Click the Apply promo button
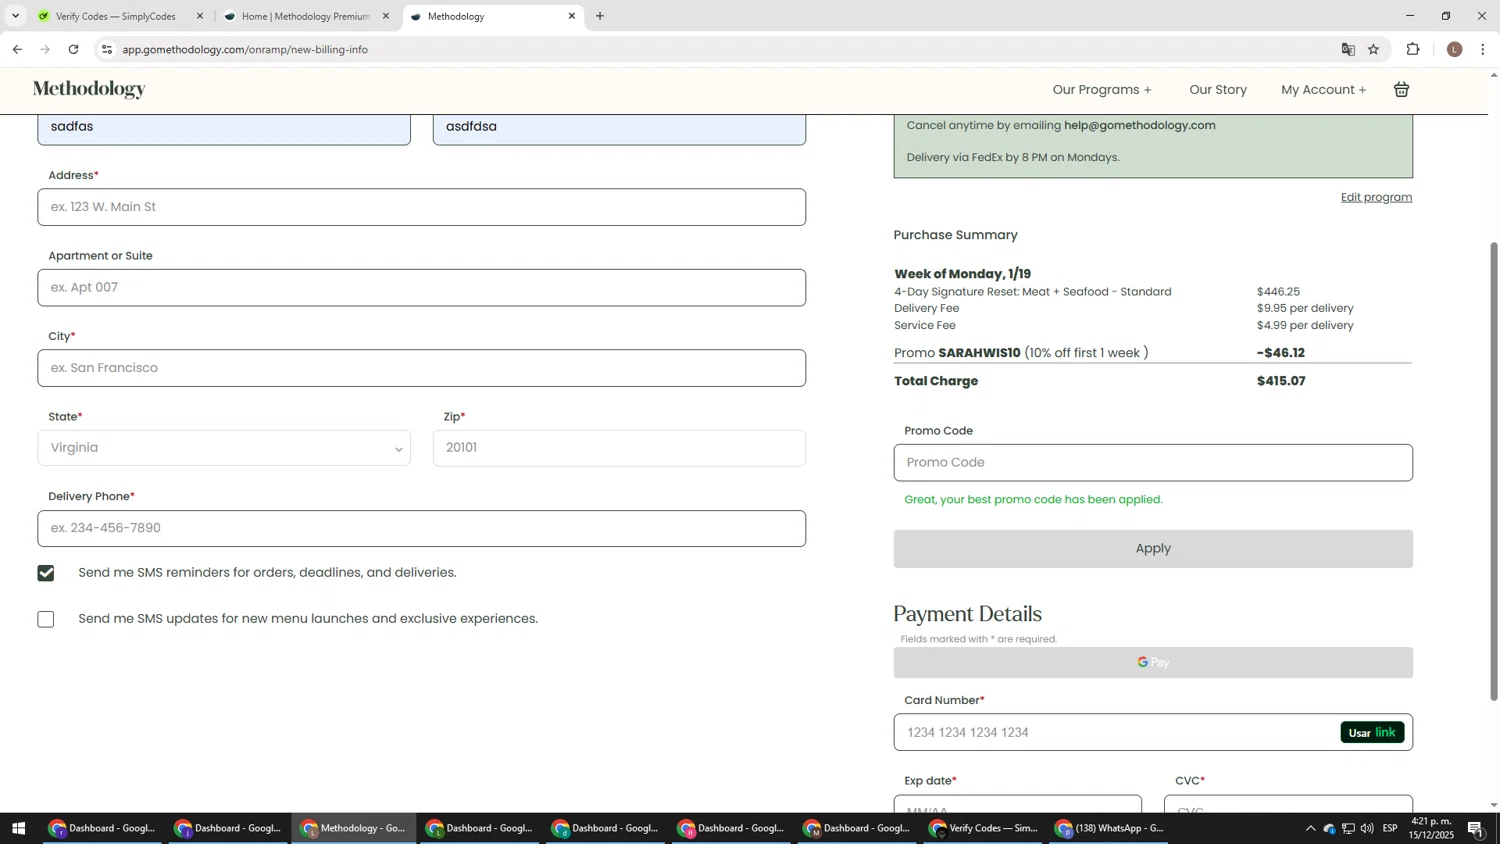 pos(1153,549)
